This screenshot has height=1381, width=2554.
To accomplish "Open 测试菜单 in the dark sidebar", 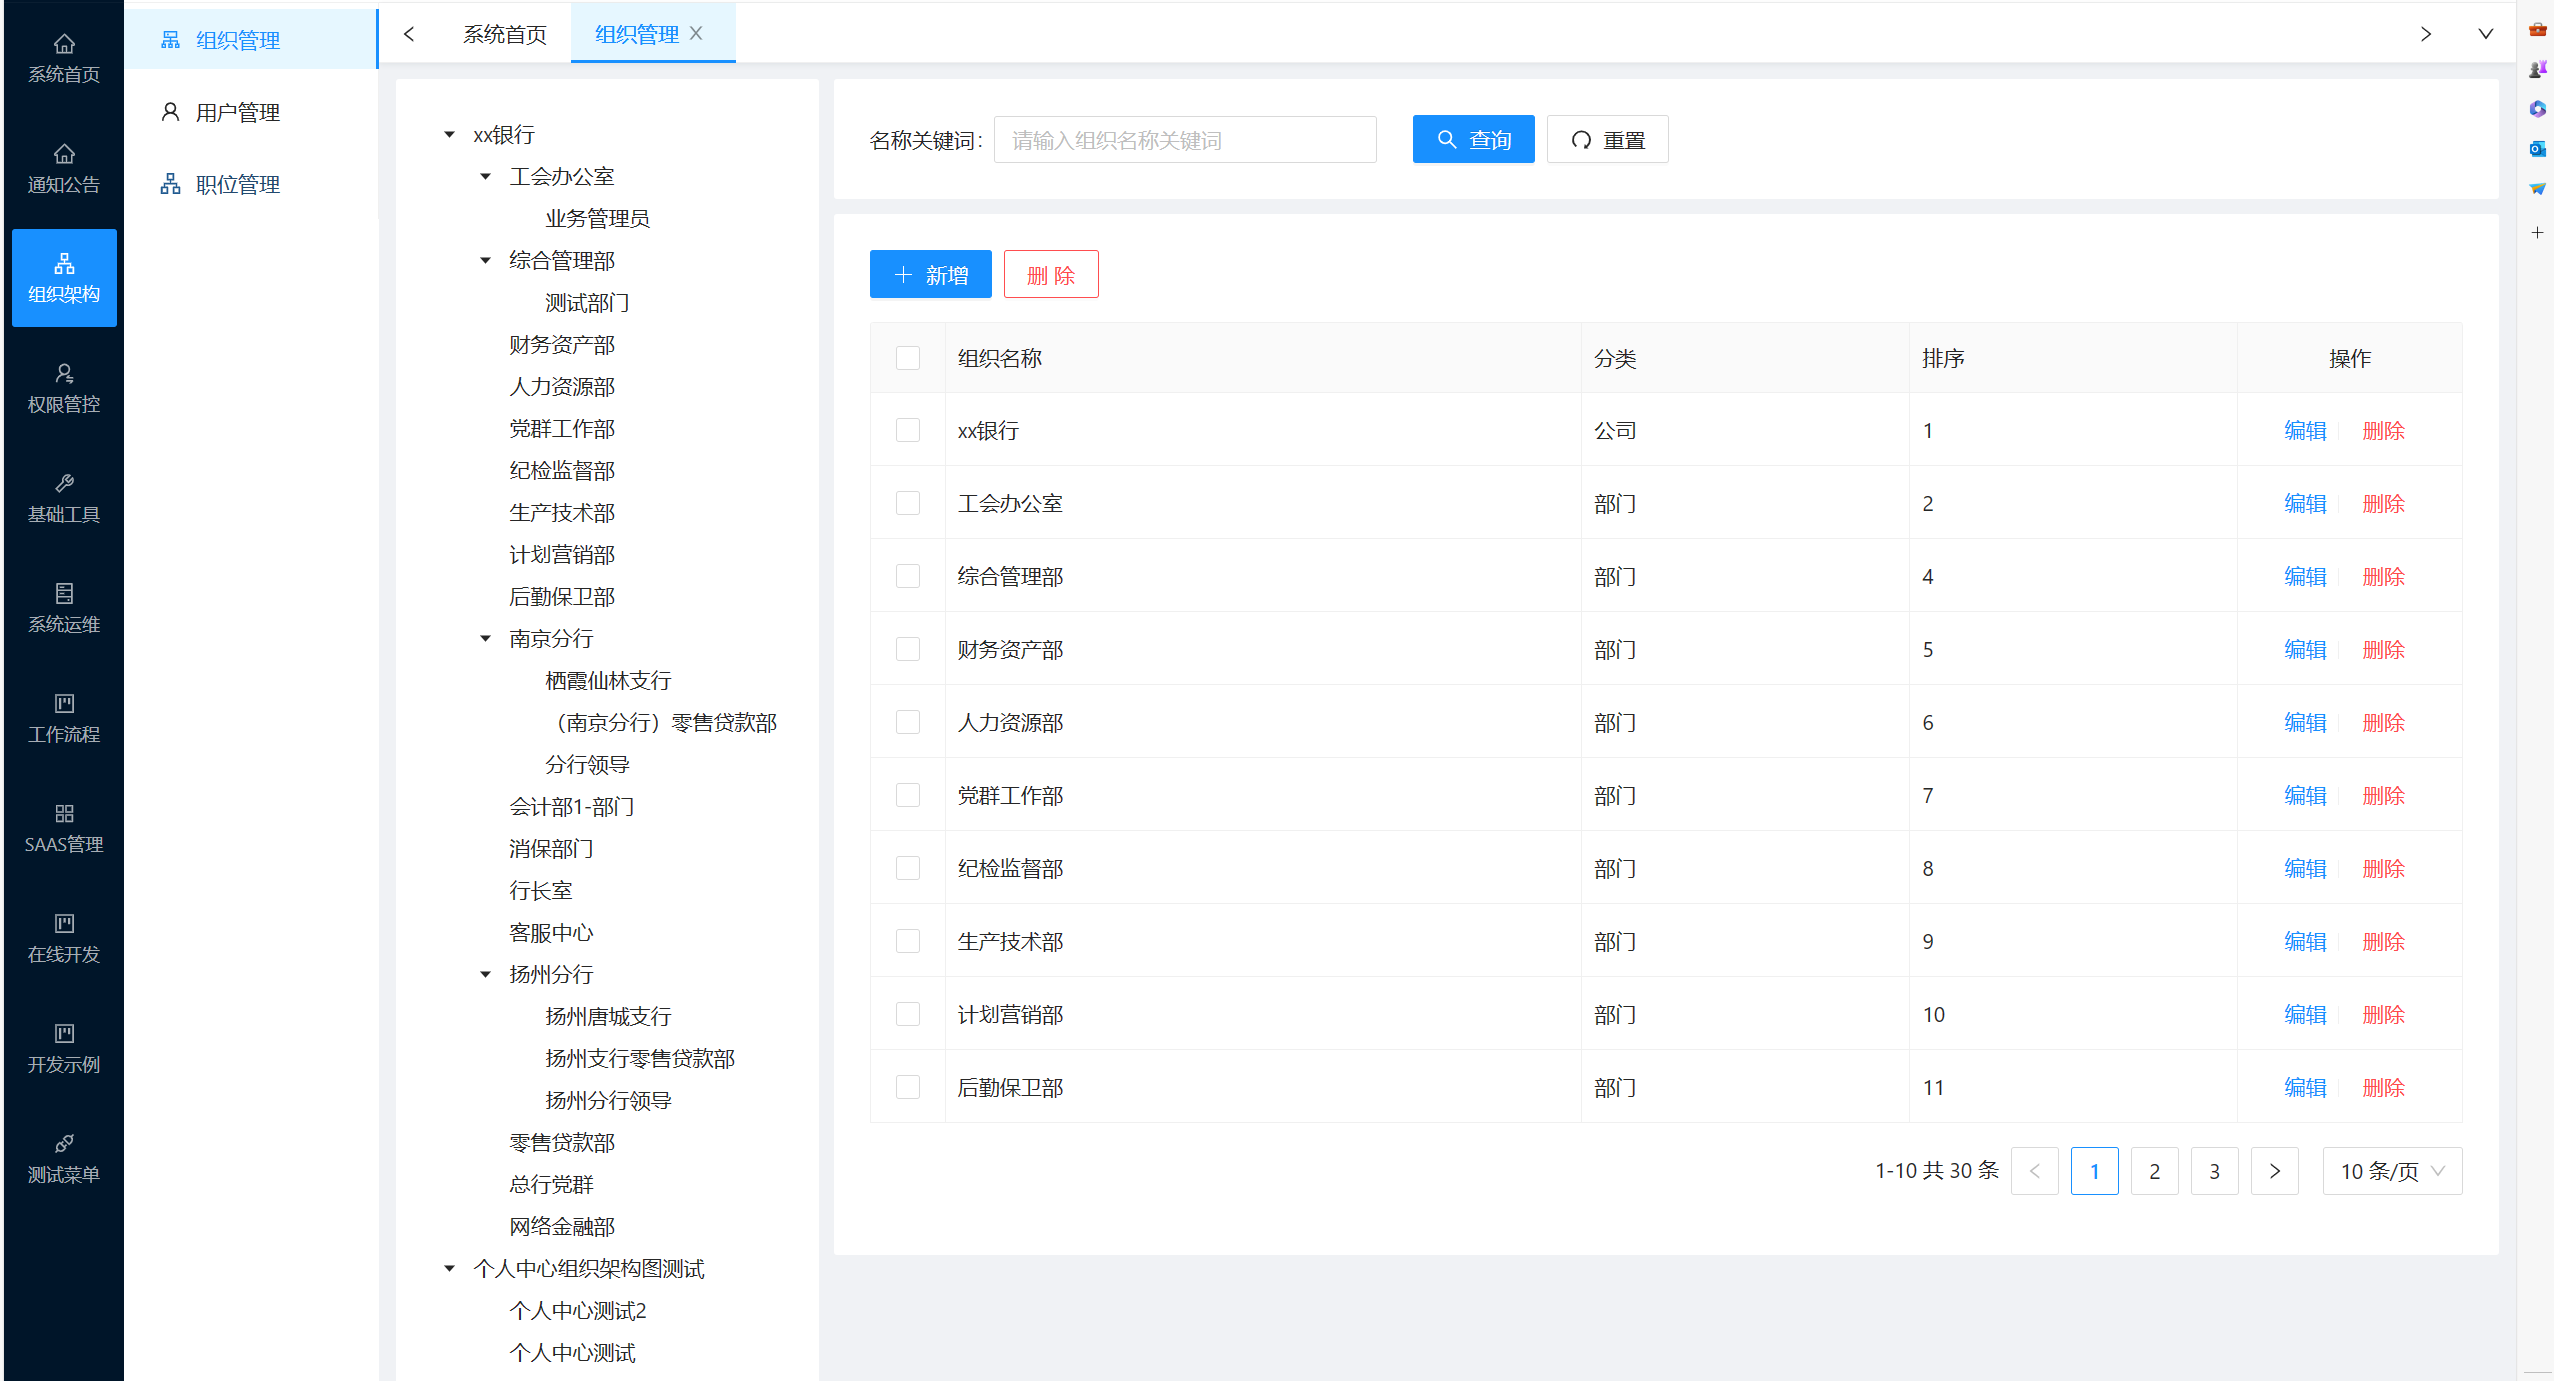I will coord(64,1158).
